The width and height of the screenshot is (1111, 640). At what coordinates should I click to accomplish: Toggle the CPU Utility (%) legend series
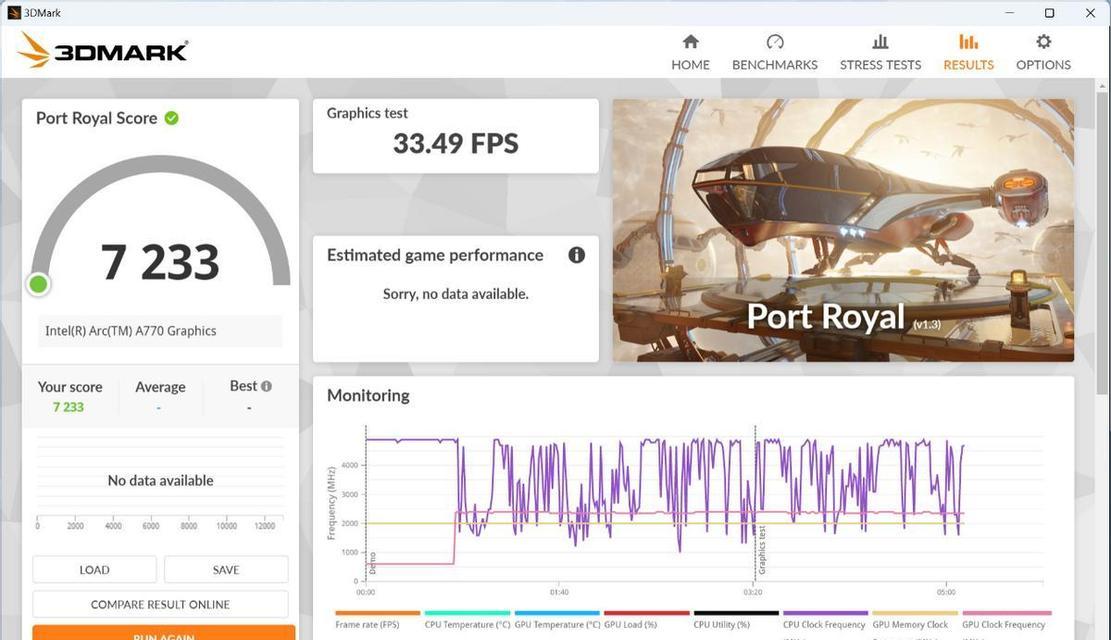(x=735, y=620)
